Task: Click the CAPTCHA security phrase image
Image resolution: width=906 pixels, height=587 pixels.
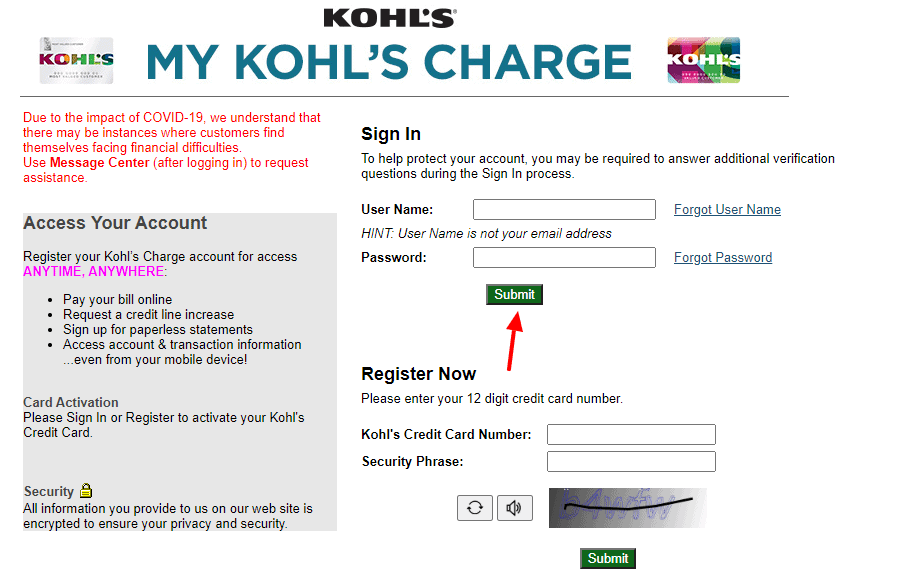Action: pos(627,508)
